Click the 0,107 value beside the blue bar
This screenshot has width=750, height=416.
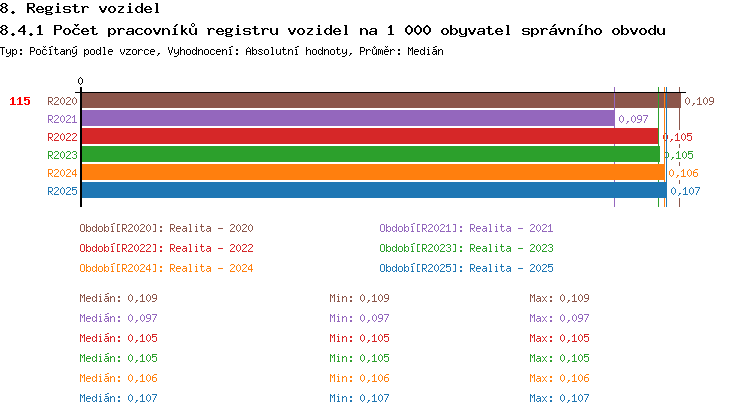tap(685, 191)
